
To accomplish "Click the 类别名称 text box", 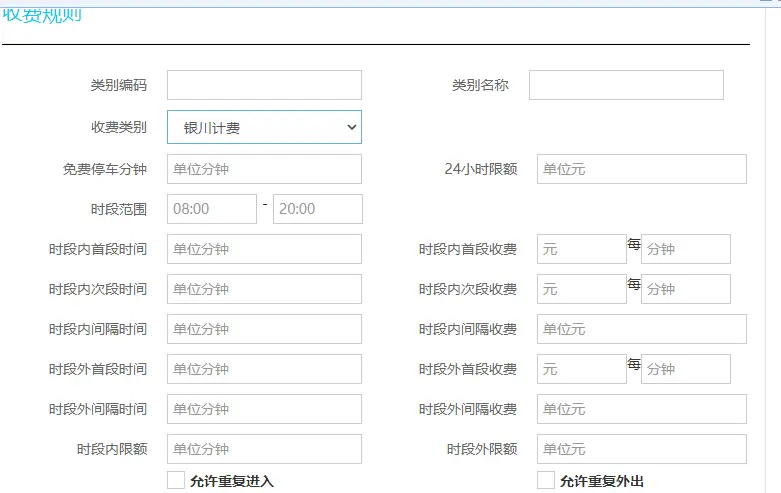I will [x=626, y=85].
